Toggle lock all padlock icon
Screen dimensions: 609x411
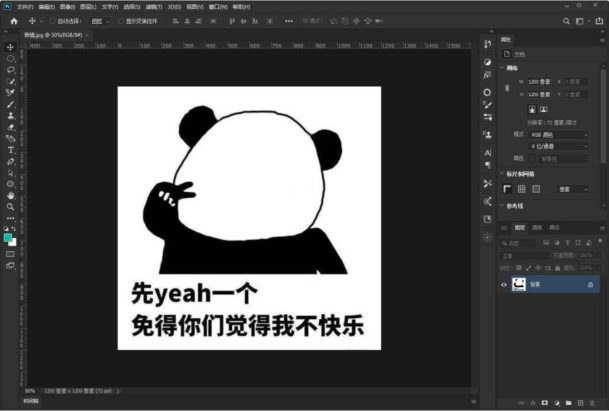(557, 268)
